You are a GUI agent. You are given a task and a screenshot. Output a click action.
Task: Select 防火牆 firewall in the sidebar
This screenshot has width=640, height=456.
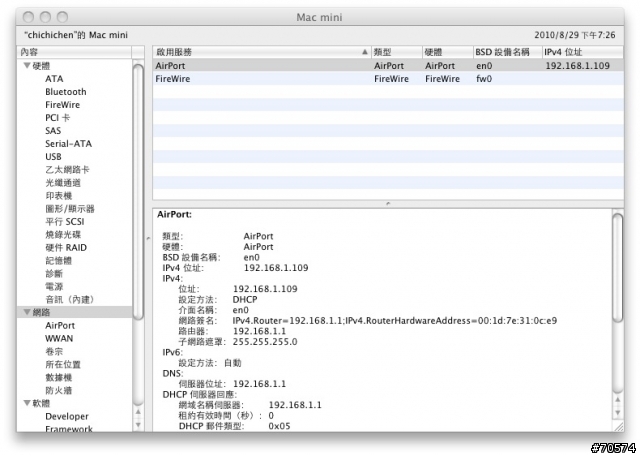[59, 391]
